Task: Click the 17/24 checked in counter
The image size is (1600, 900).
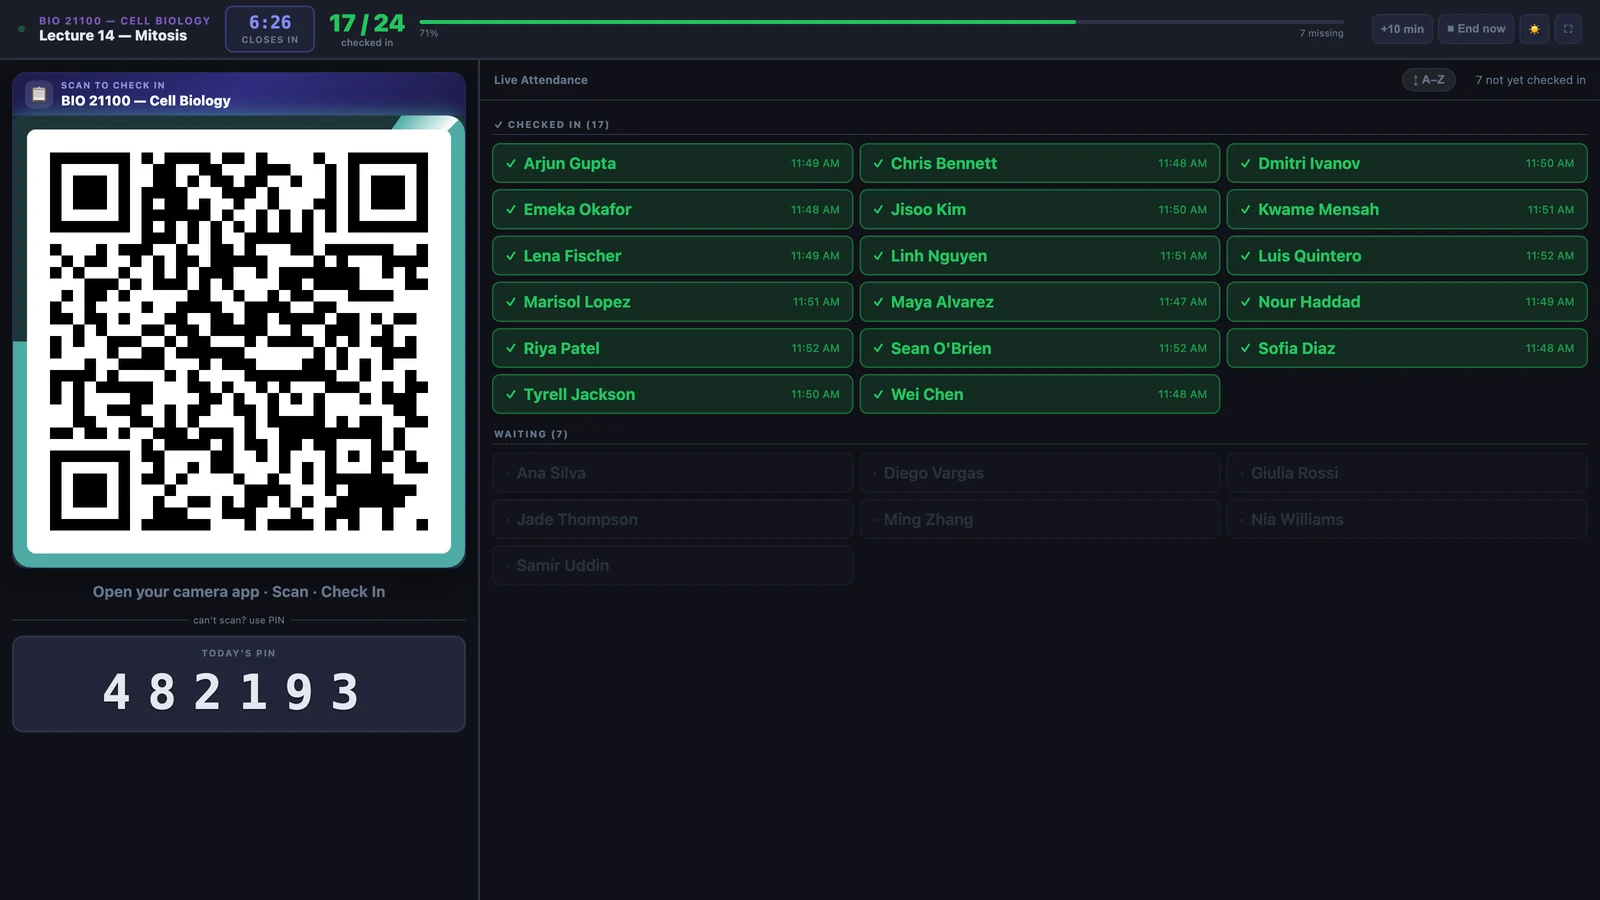Action: click(367, 29)
